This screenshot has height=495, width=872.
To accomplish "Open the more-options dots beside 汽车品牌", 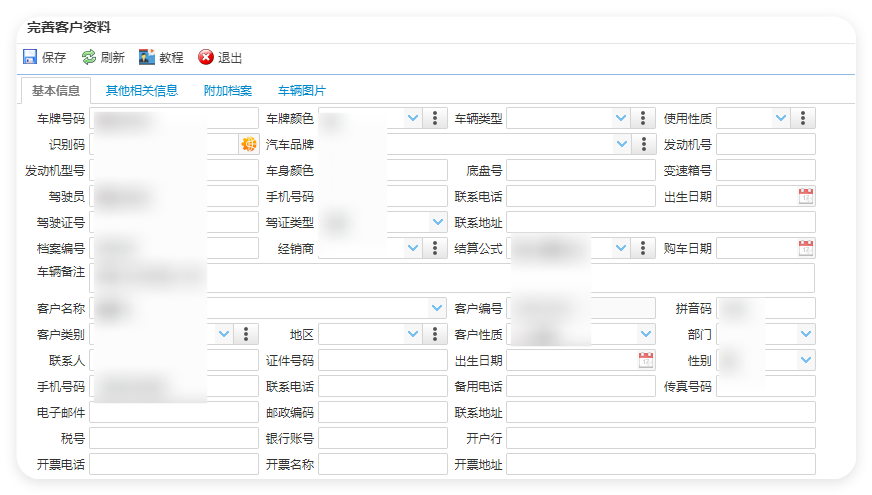I will coord(644,144).
